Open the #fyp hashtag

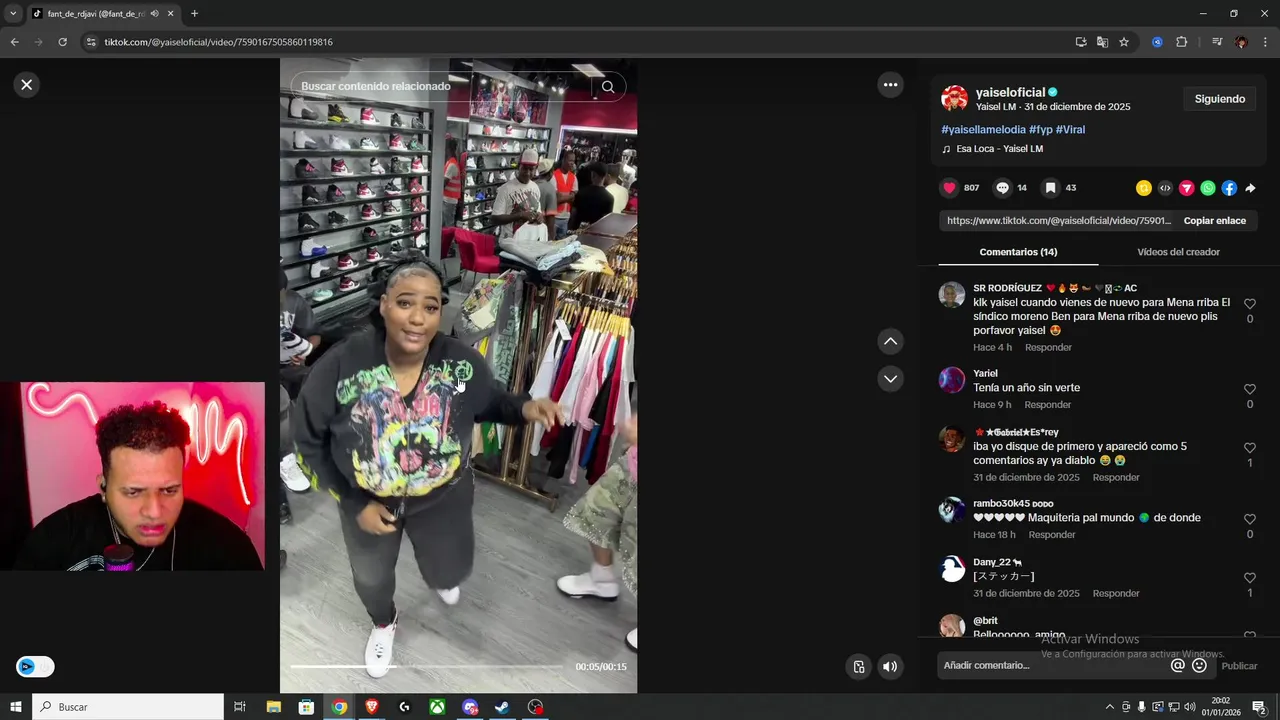point(1040,130)
